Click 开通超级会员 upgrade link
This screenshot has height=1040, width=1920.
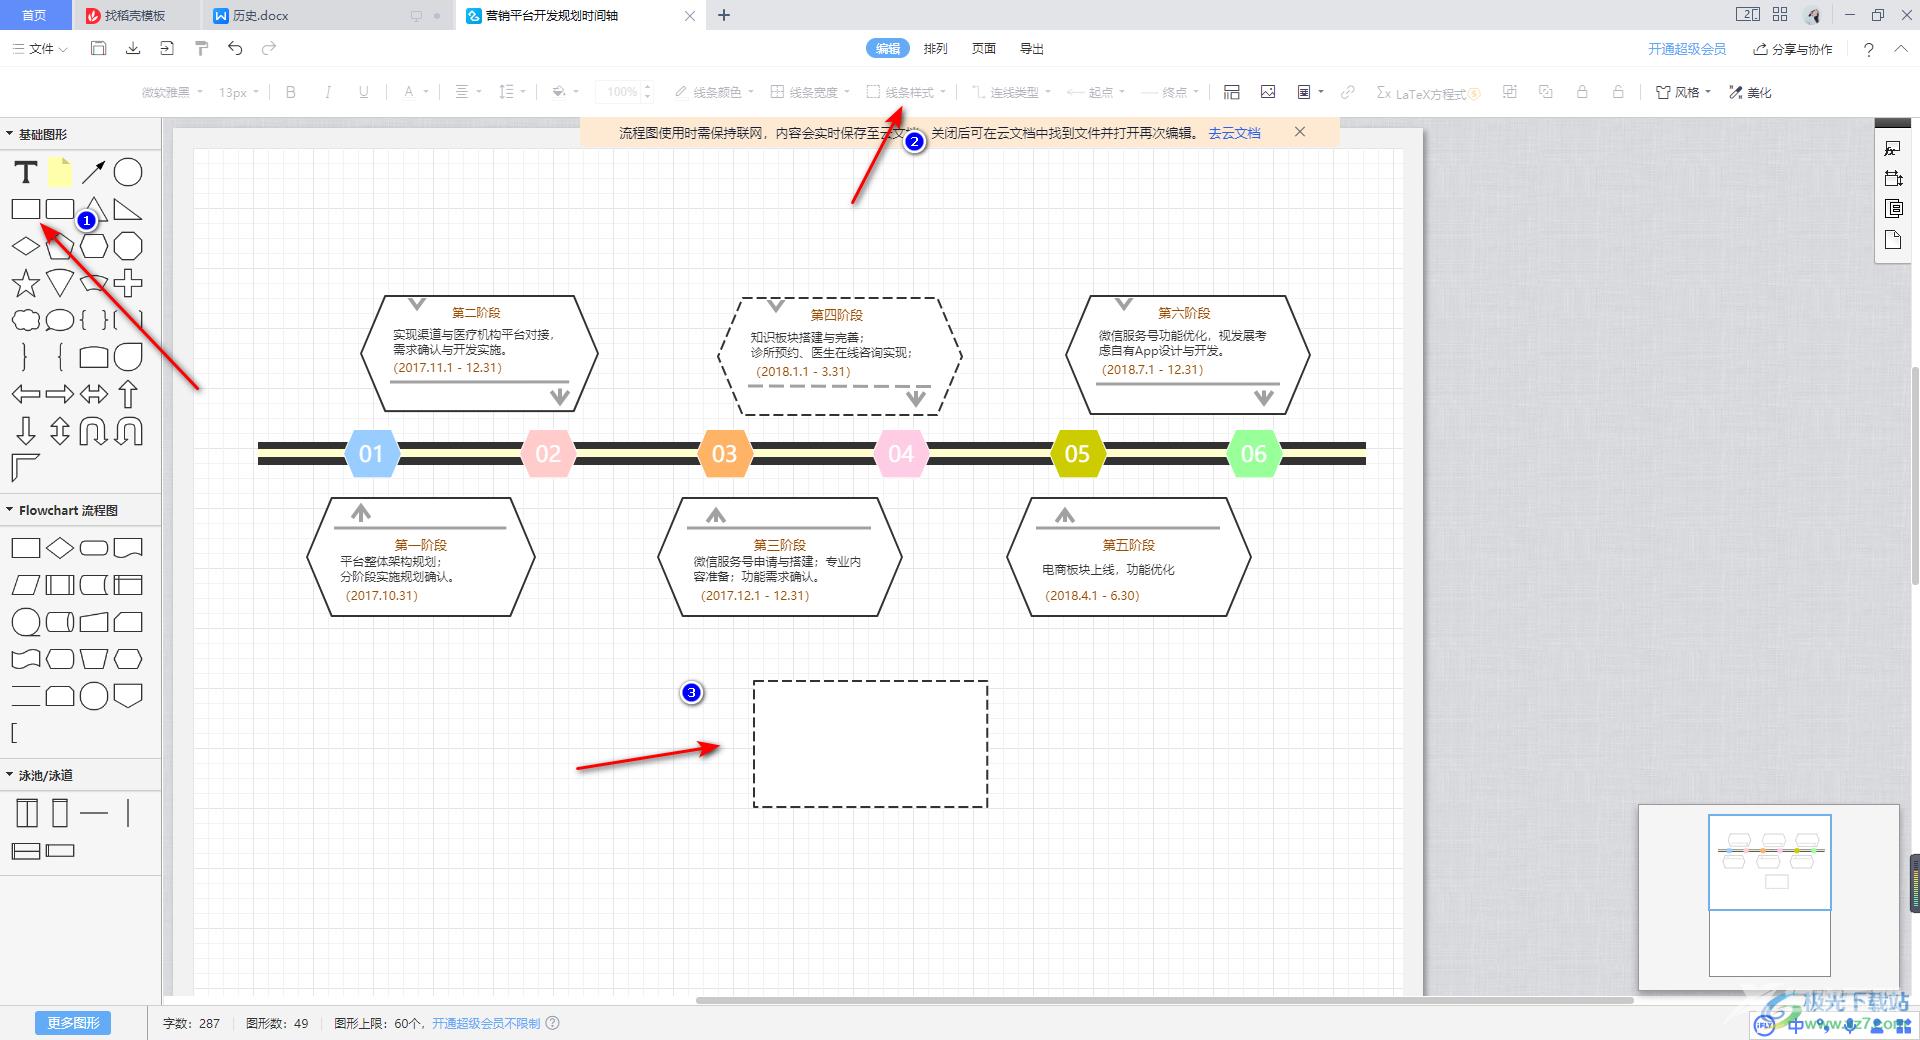click(1687, 49)
